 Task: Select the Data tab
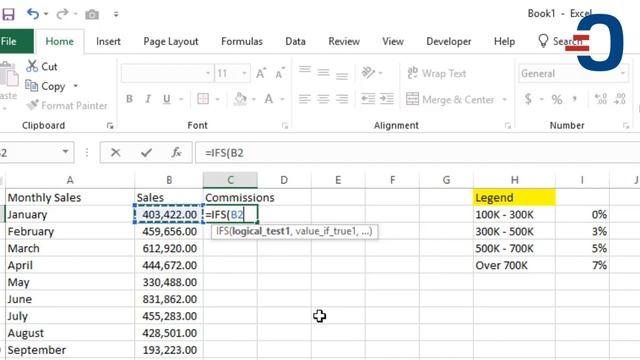[x=295, y=41]
